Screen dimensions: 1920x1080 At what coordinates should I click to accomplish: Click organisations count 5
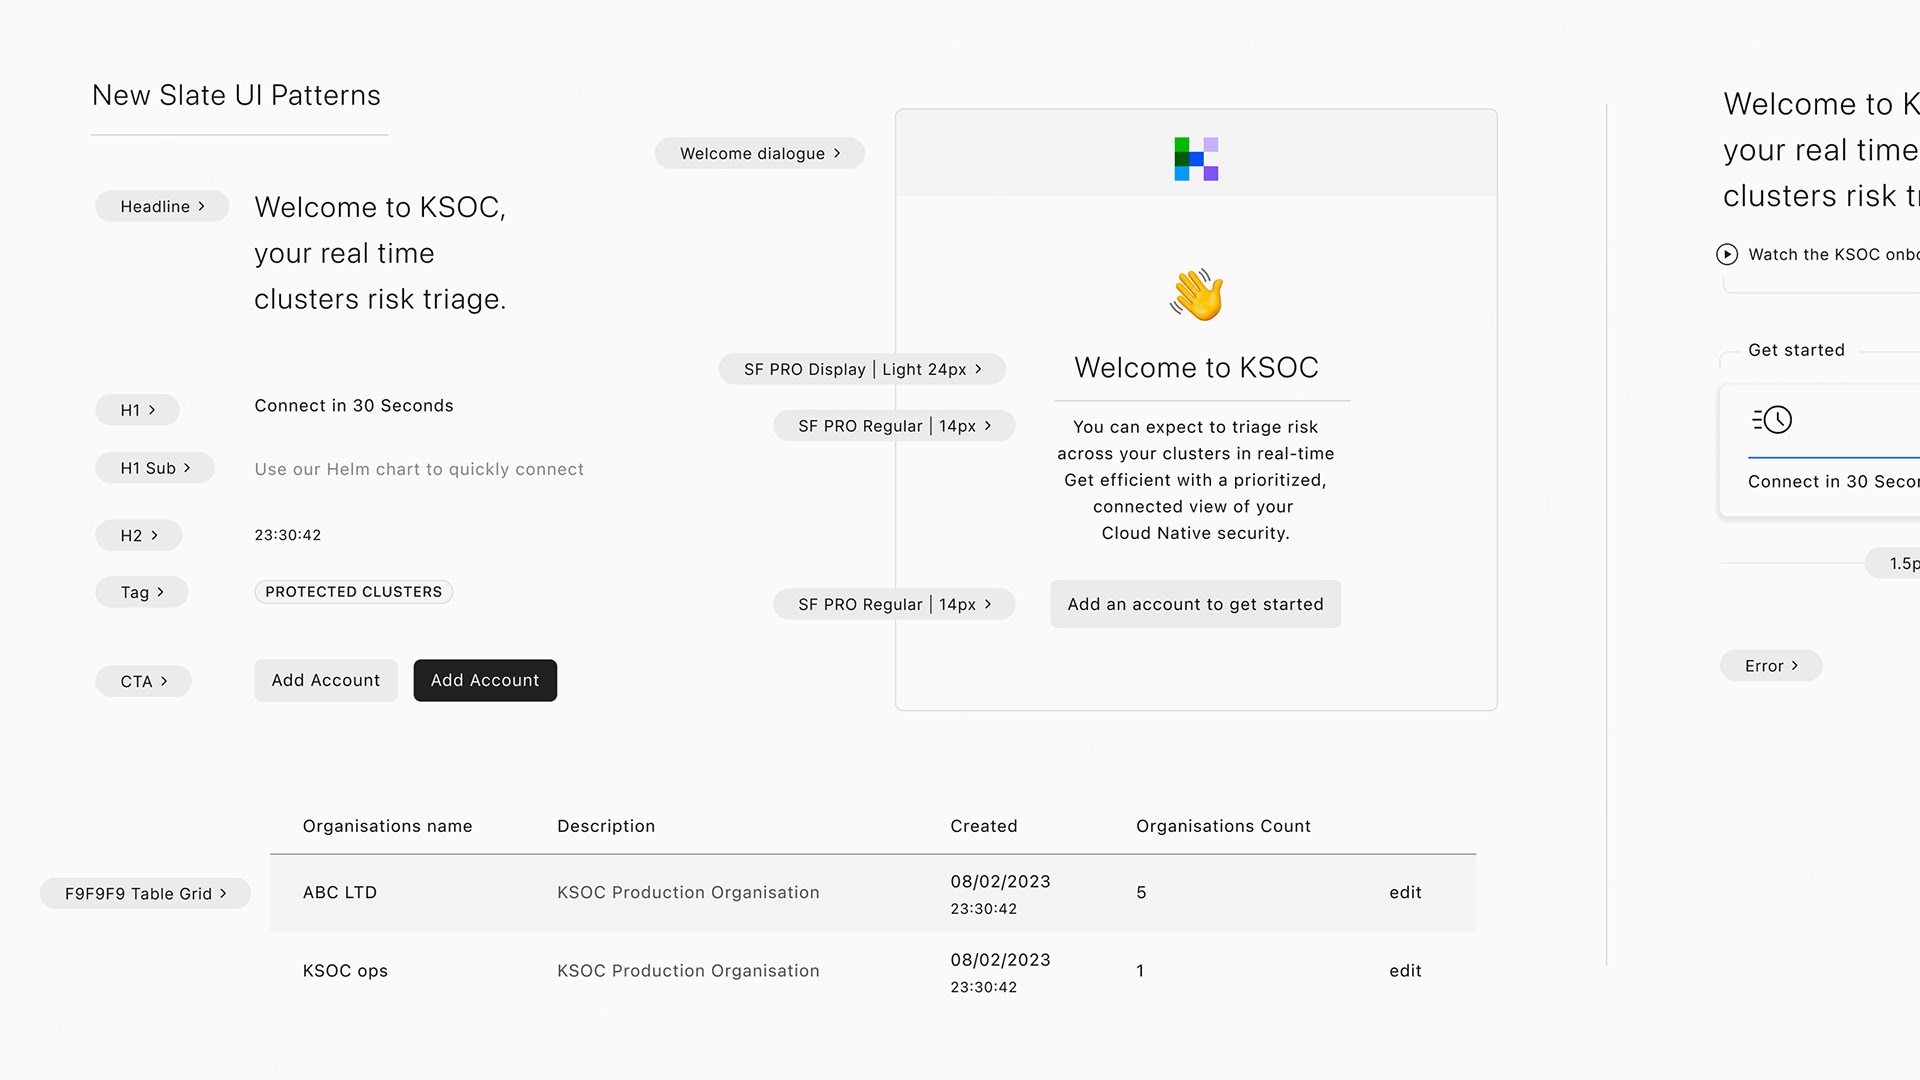point(1141,892)
